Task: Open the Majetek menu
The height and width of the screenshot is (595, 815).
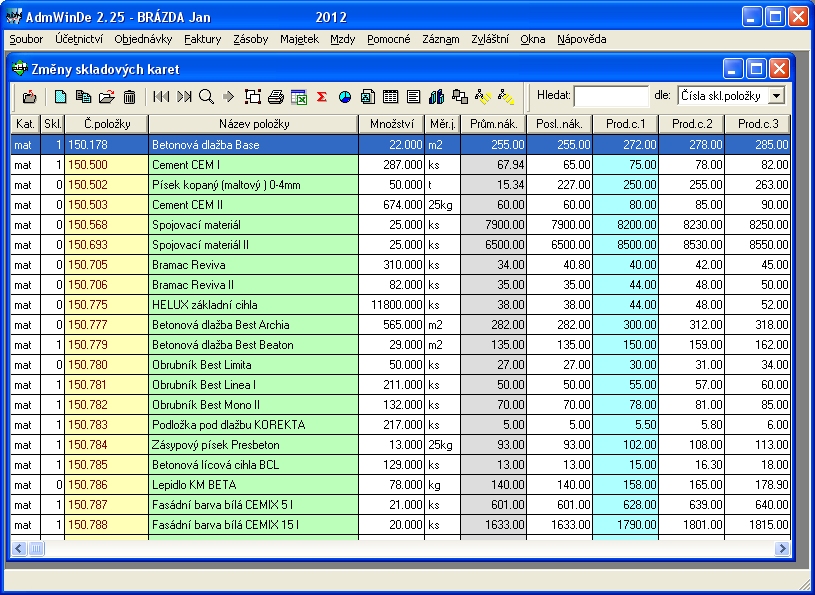Action: (x=299, y=39)
